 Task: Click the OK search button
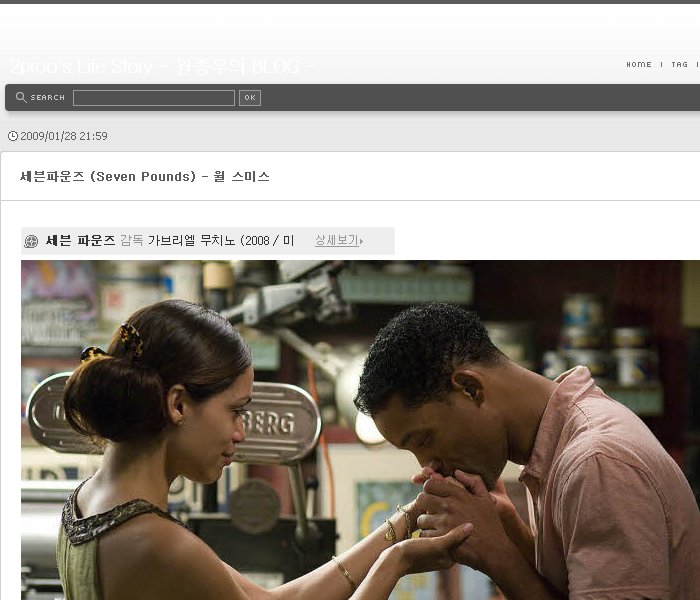coord(250,98)
